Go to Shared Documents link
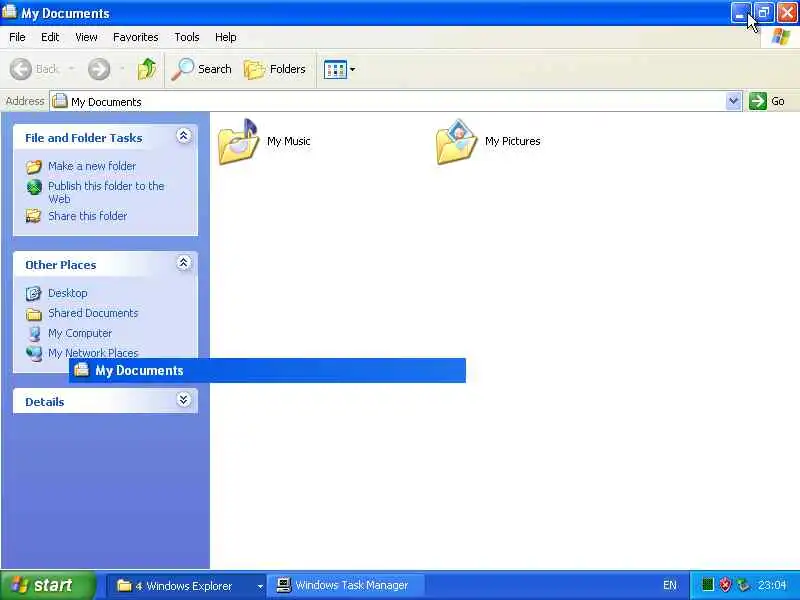 [x=93, y=313]
